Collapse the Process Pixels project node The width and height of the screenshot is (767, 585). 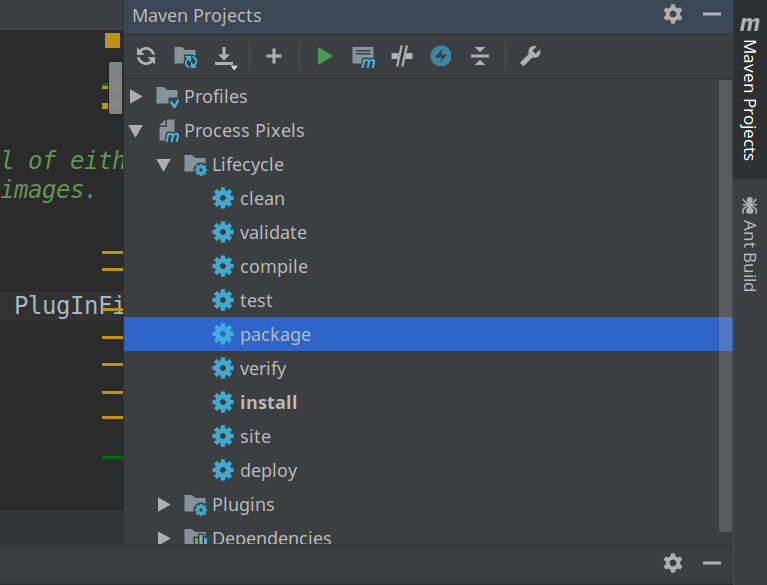click(x=137, y=131)
